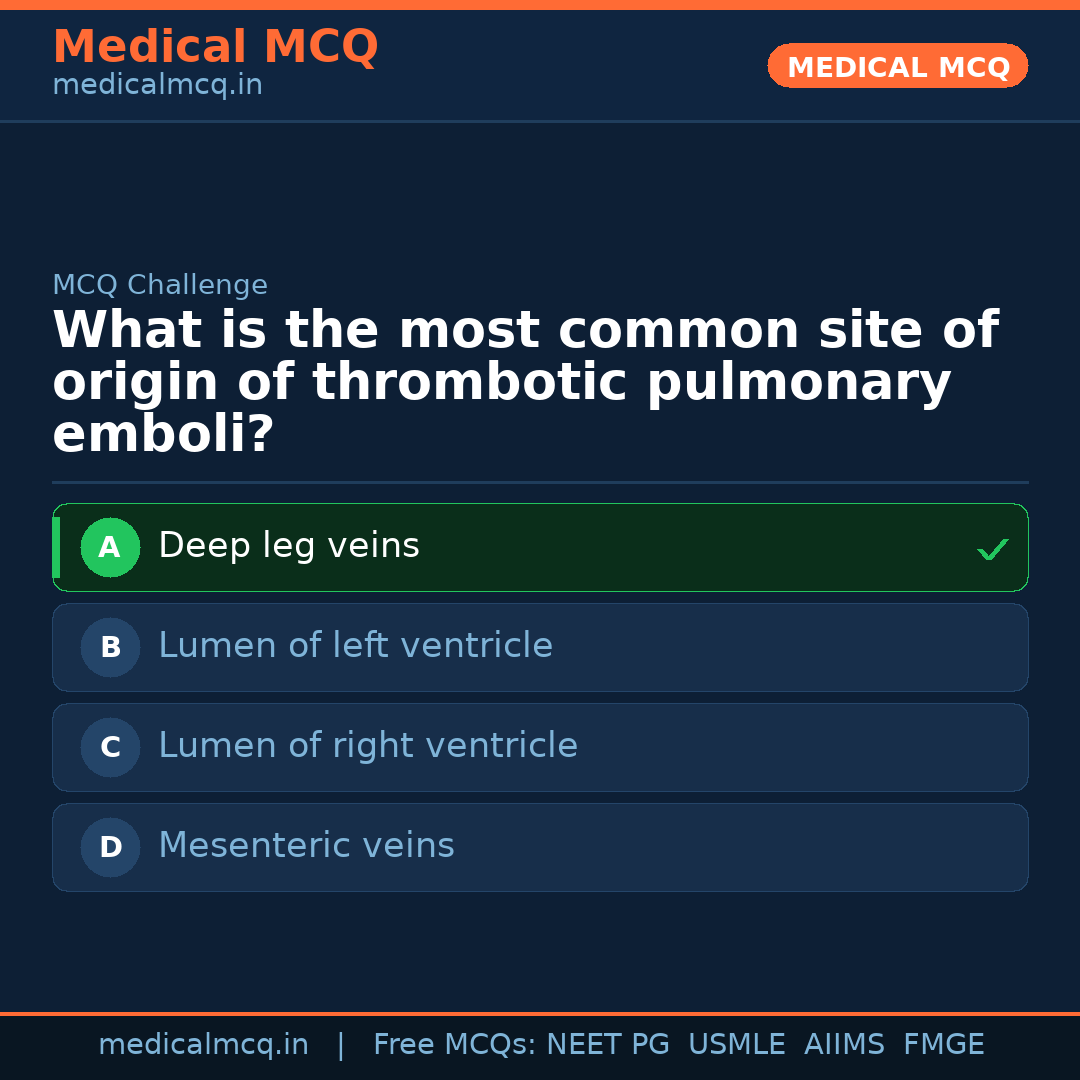Click the B letter circle icon

coord(110,647)
